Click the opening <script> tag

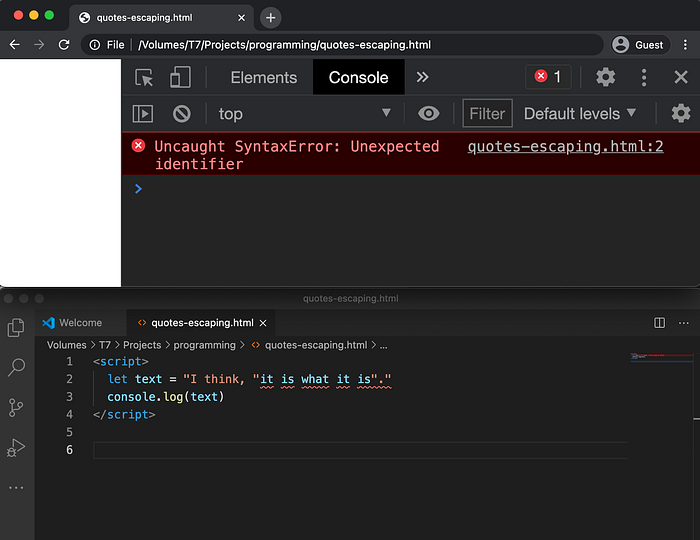pos(121,361)
